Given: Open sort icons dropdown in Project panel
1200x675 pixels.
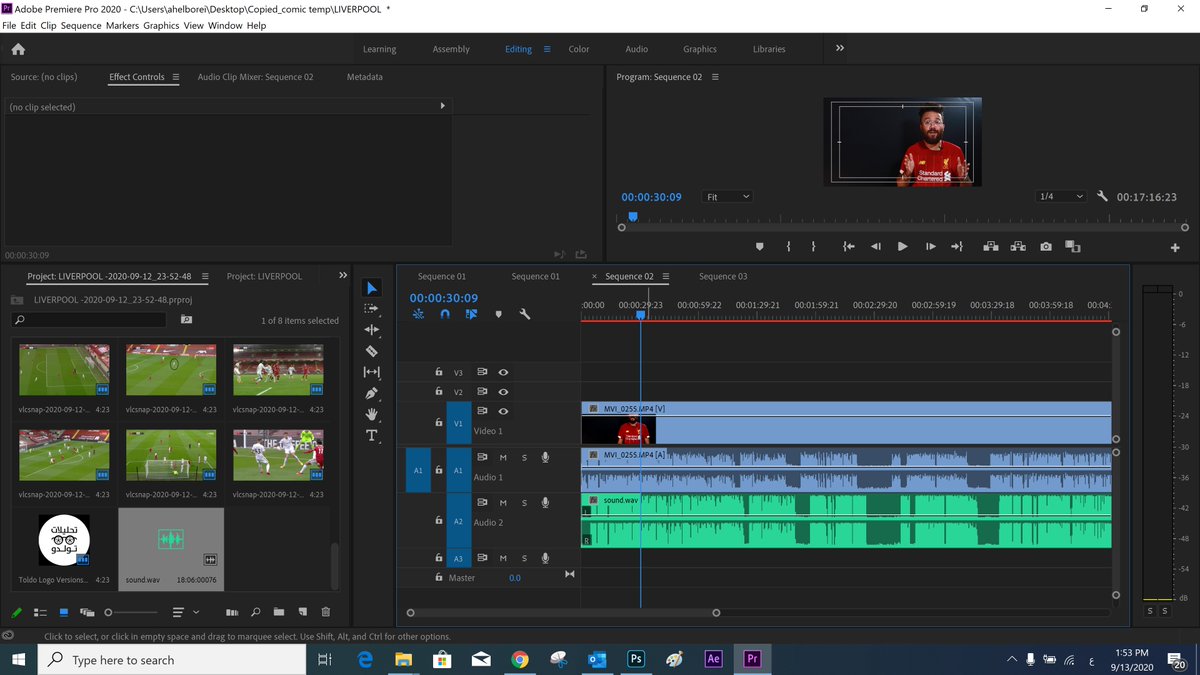Looking at the screenshot, I should (186, 612).
